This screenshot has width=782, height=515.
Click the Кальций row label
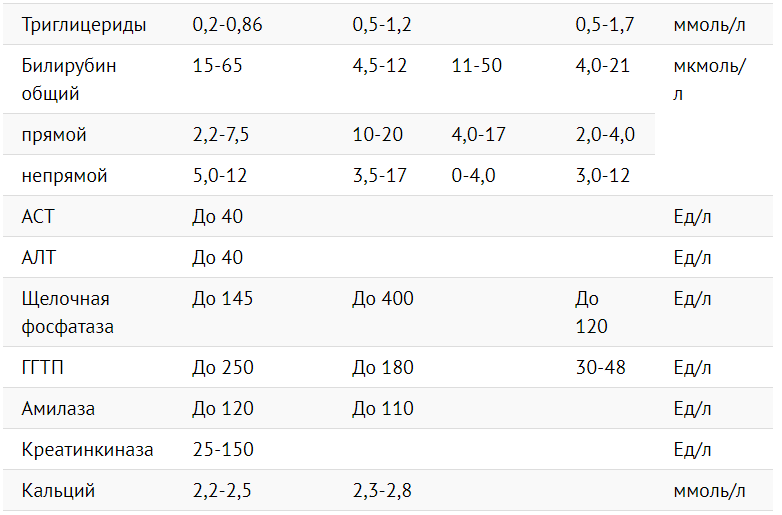pyautogui.click(x=58, y=491)
